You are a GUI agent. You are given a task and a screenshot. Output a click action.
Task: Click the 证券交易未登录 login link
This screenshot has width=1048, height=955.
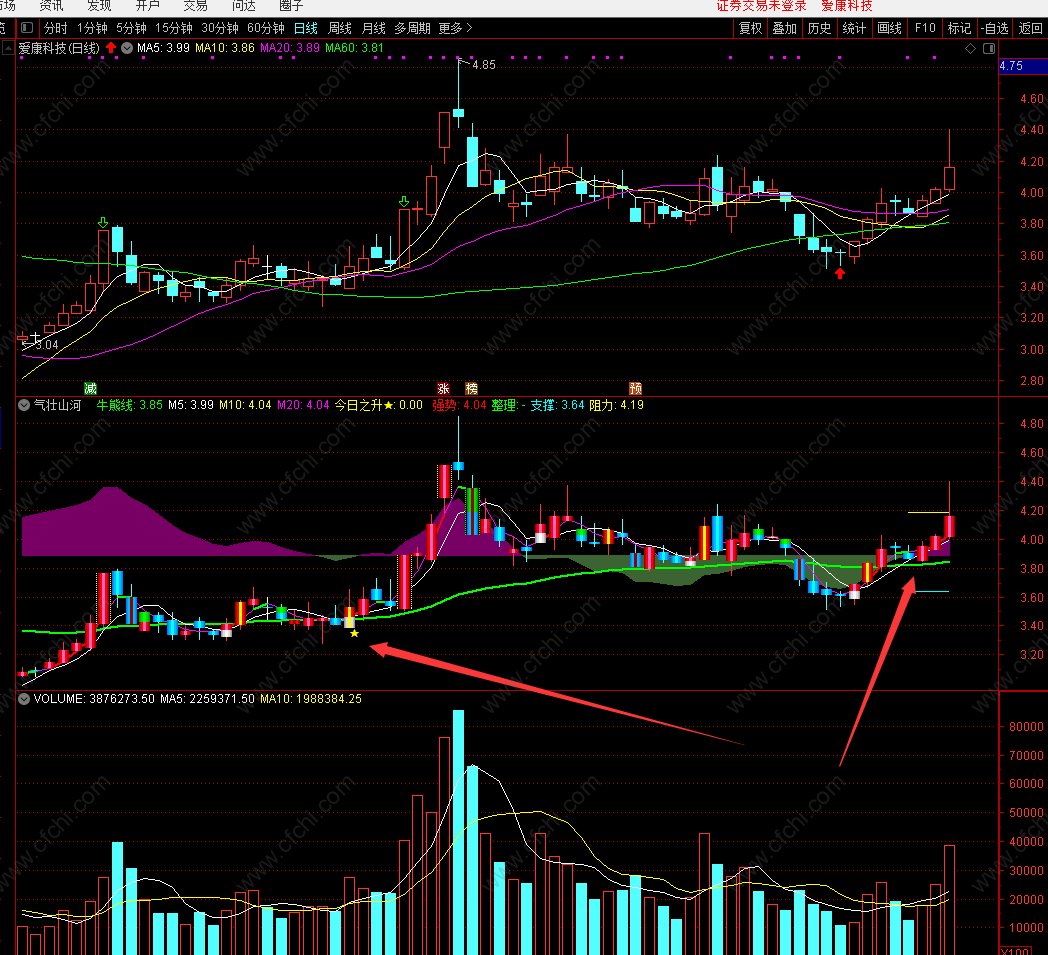click(761, 6)
